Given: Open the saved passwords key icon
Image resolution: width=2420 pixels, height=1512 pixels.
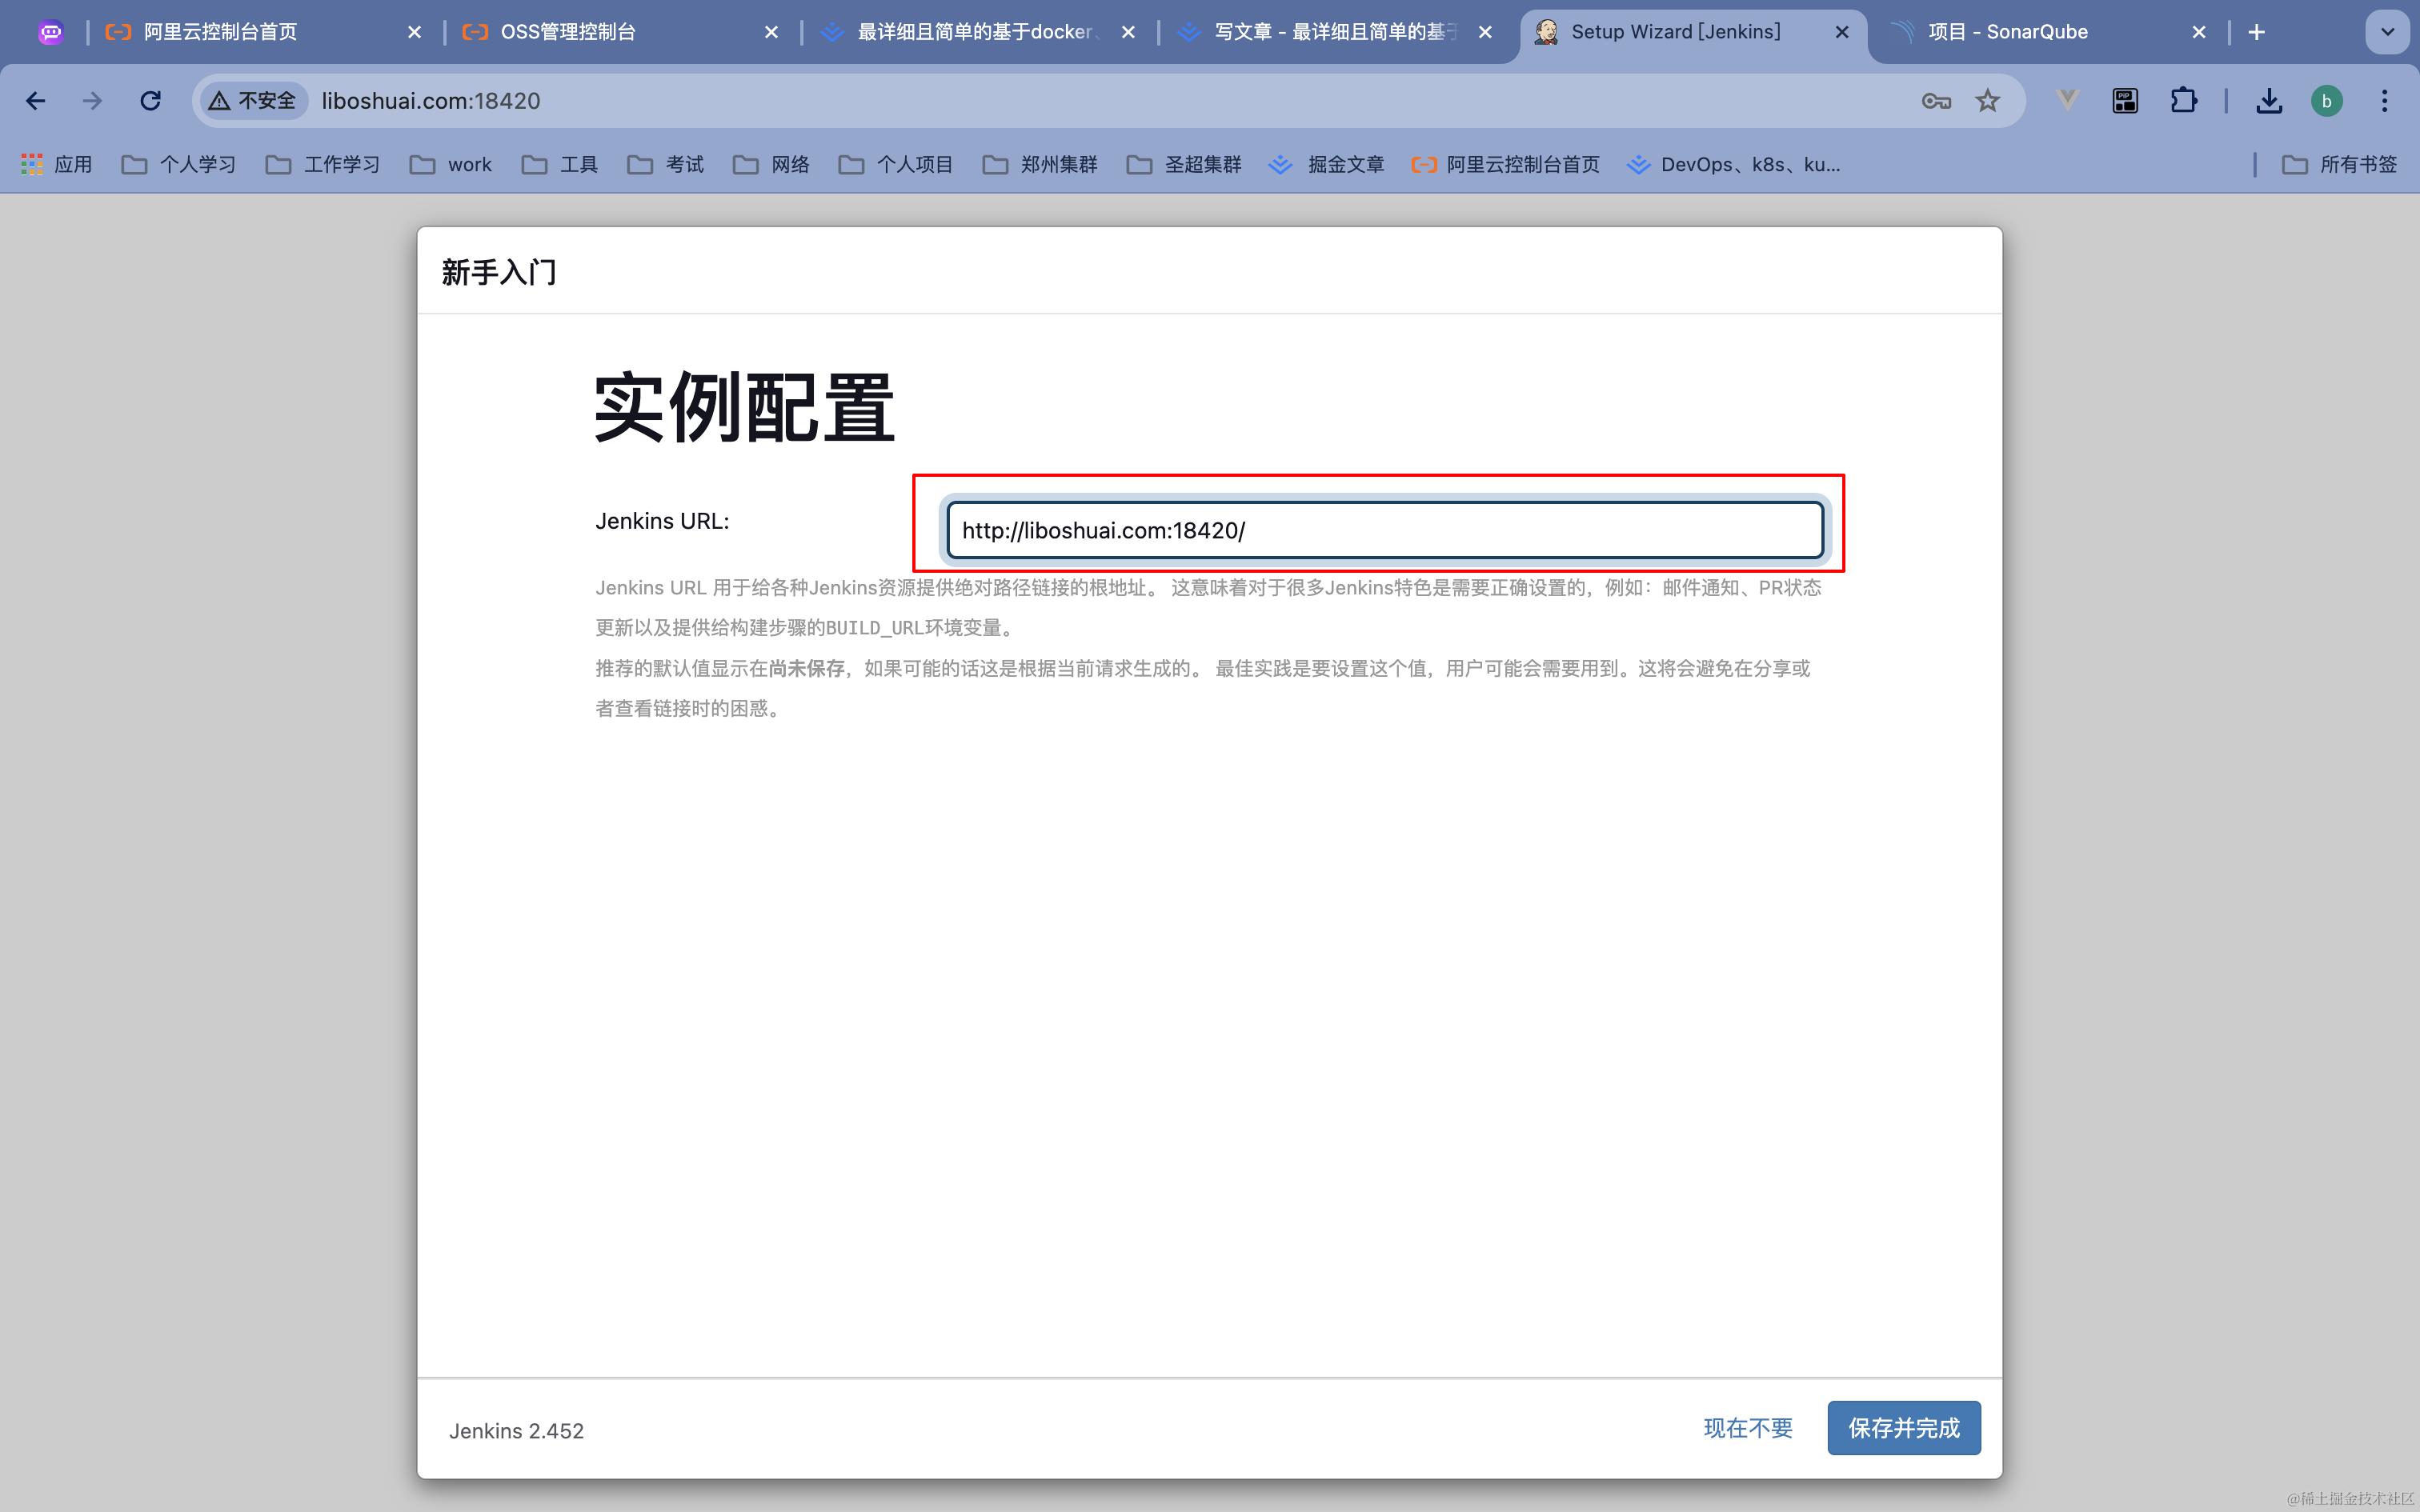Looking at the screenshot, I should pos(1936,101).
